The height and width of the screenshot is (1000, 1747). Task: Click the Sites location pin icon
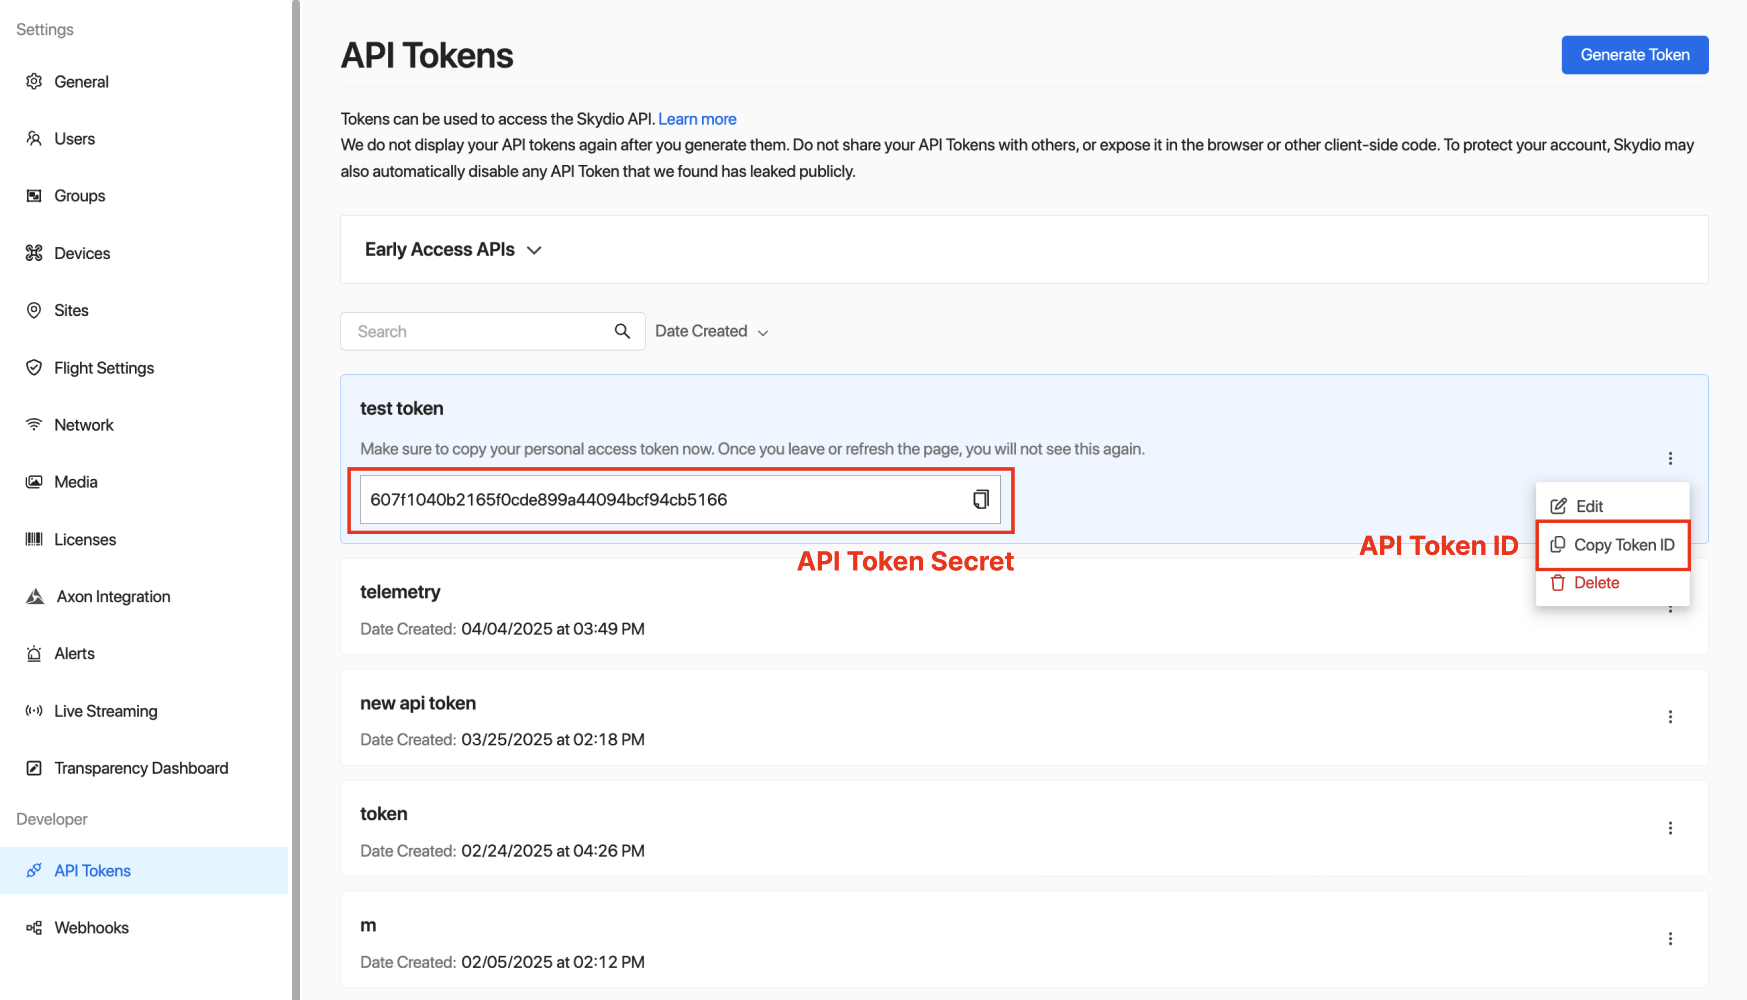point(34,310)
